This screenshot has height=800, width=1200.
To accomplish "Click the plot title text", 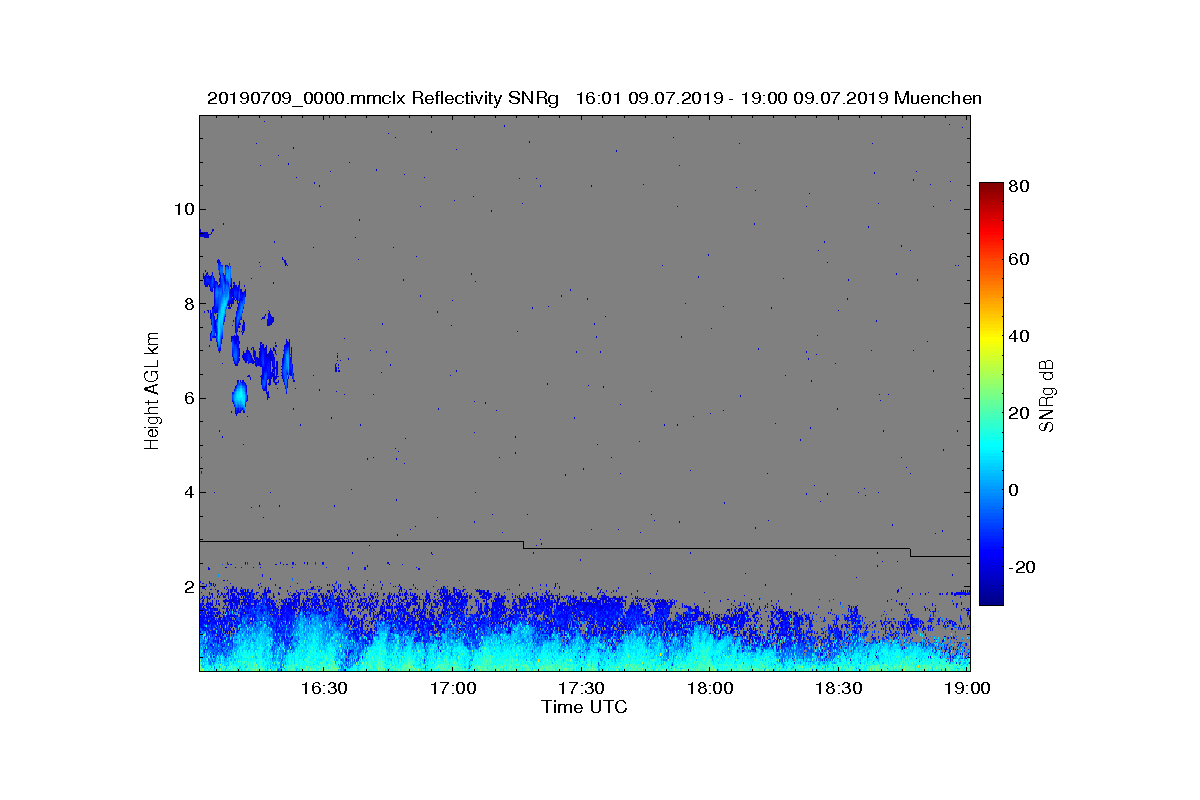I will point(594,98).
